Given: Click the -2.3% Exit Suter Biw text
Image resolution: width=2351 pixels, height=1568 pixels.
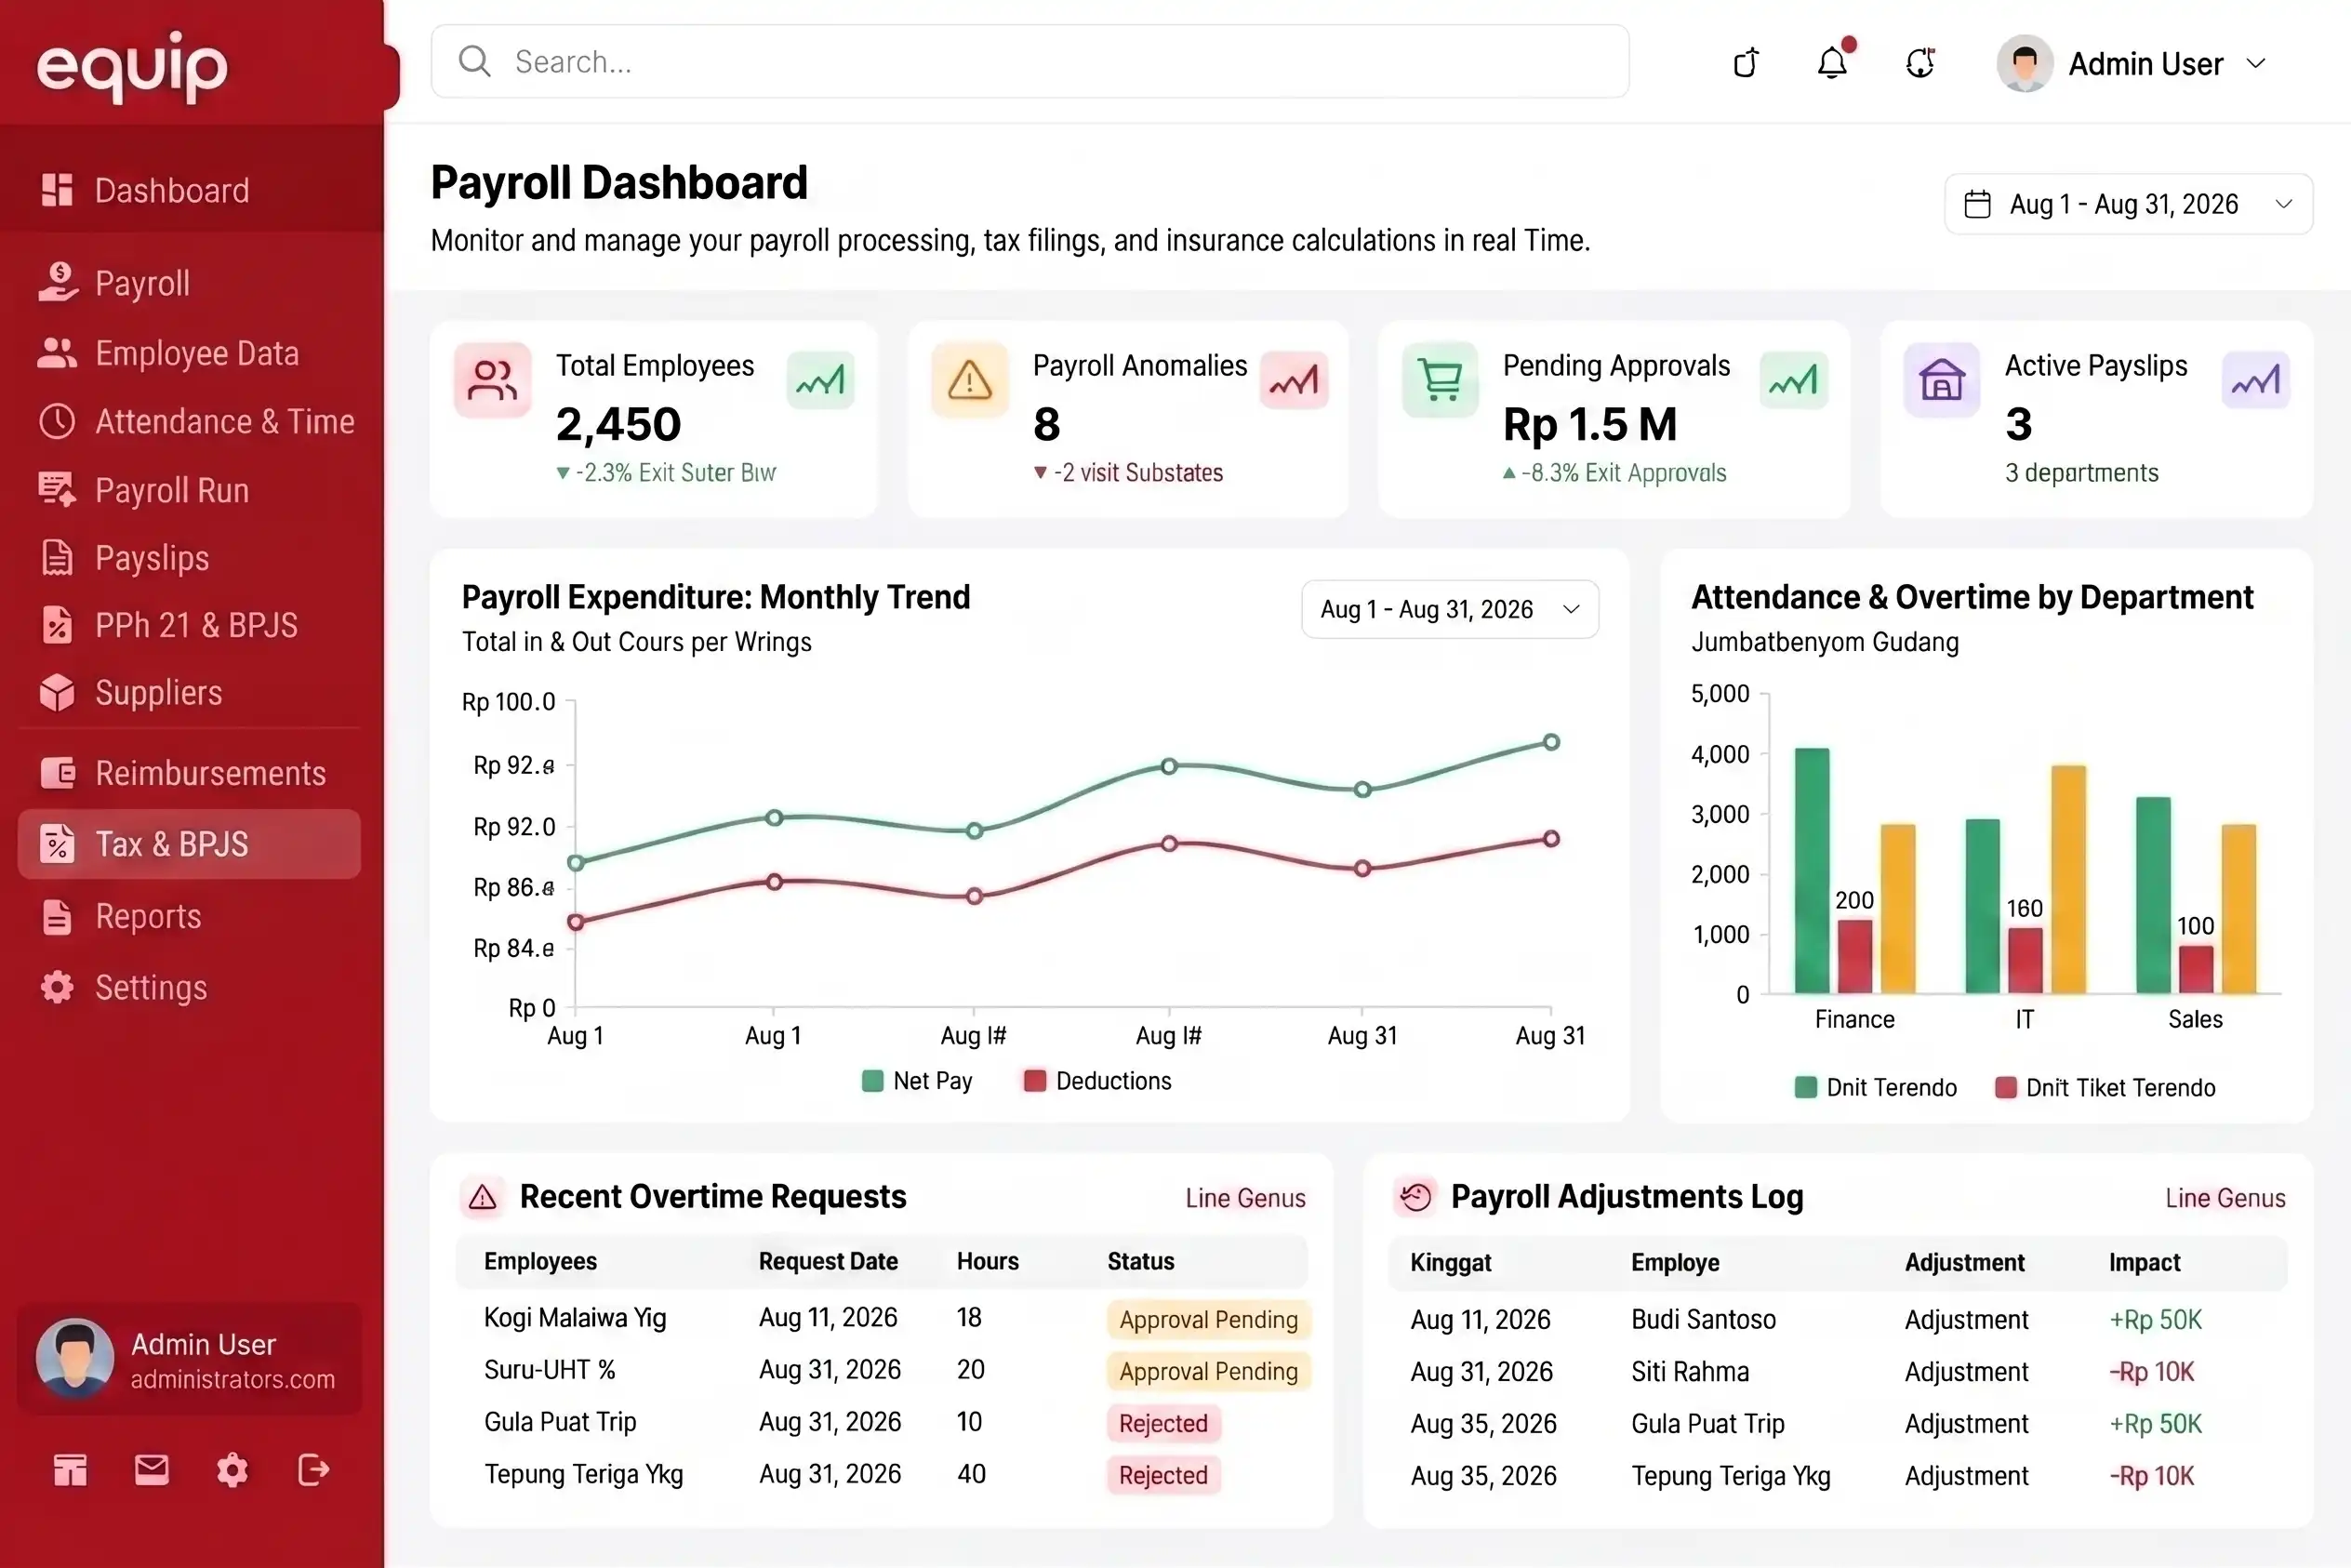Looking at the screenshot, I should (x=675, y=473).
